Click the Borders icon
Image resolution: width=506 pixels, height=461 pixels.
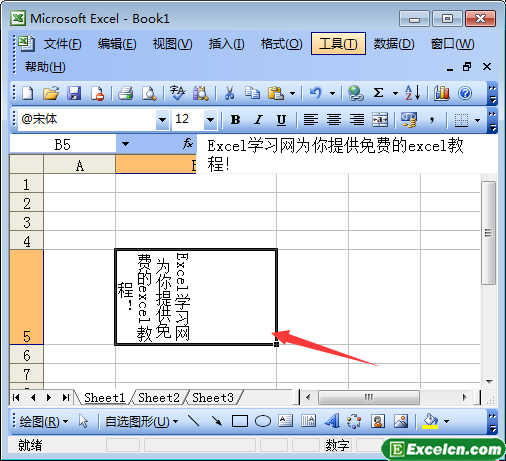(461, 120)
